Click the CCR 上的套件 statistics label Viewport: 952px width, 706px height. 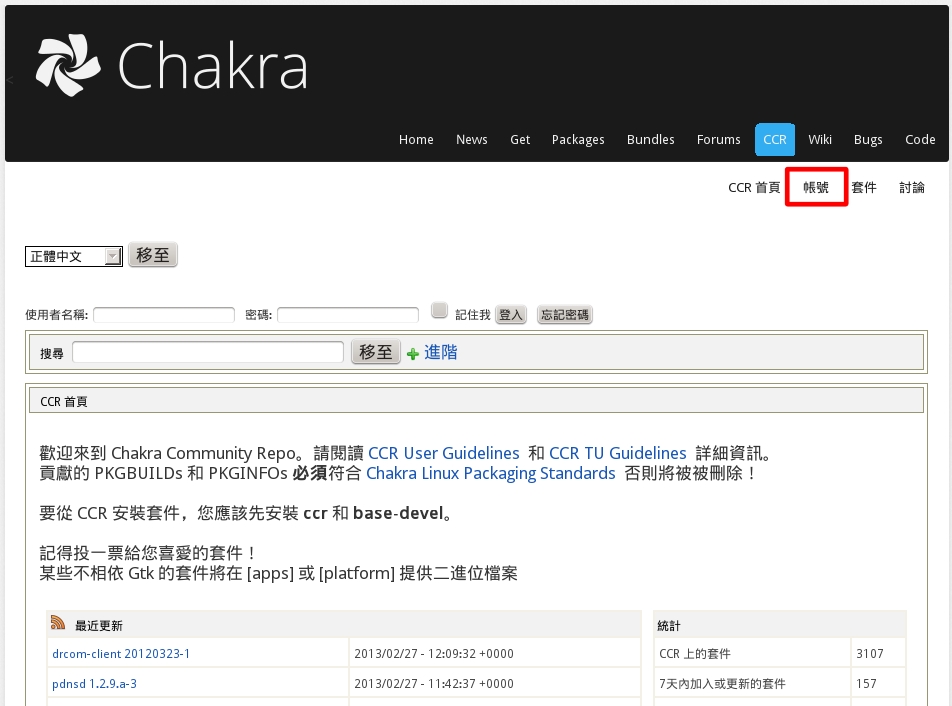[695, 654]
